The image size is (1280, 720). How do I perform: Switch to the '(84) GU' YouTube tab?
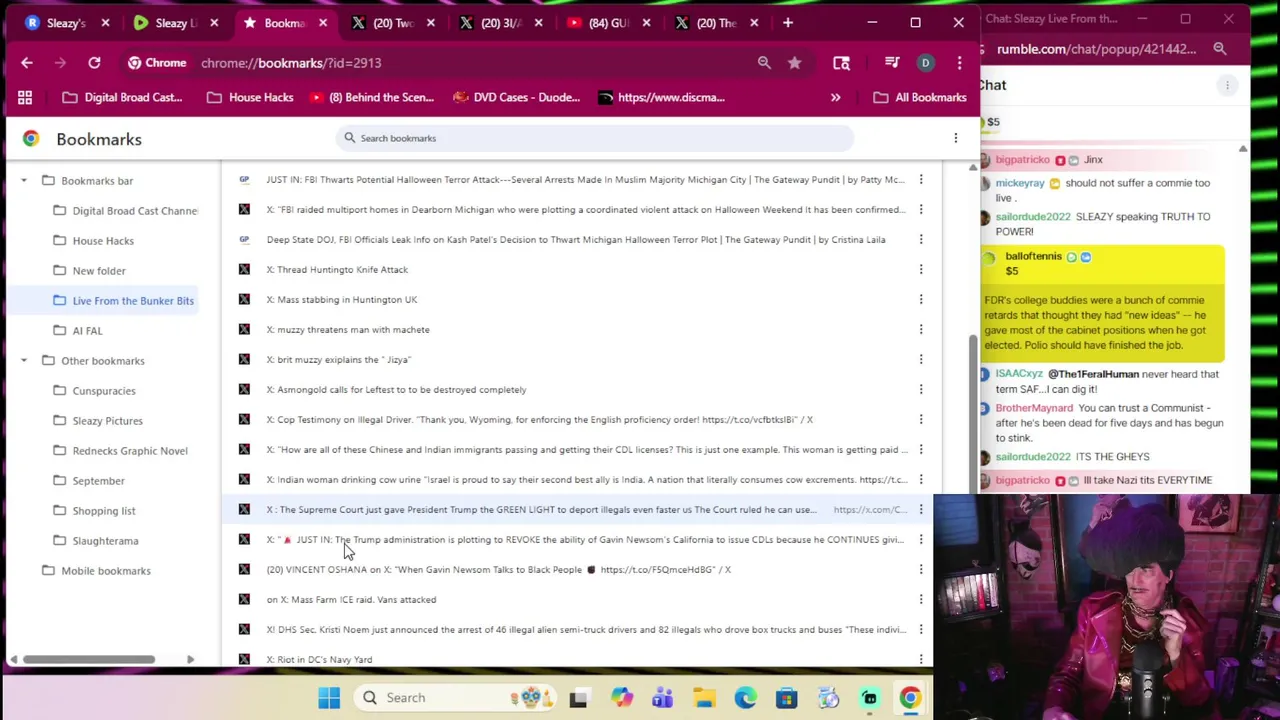608,22
